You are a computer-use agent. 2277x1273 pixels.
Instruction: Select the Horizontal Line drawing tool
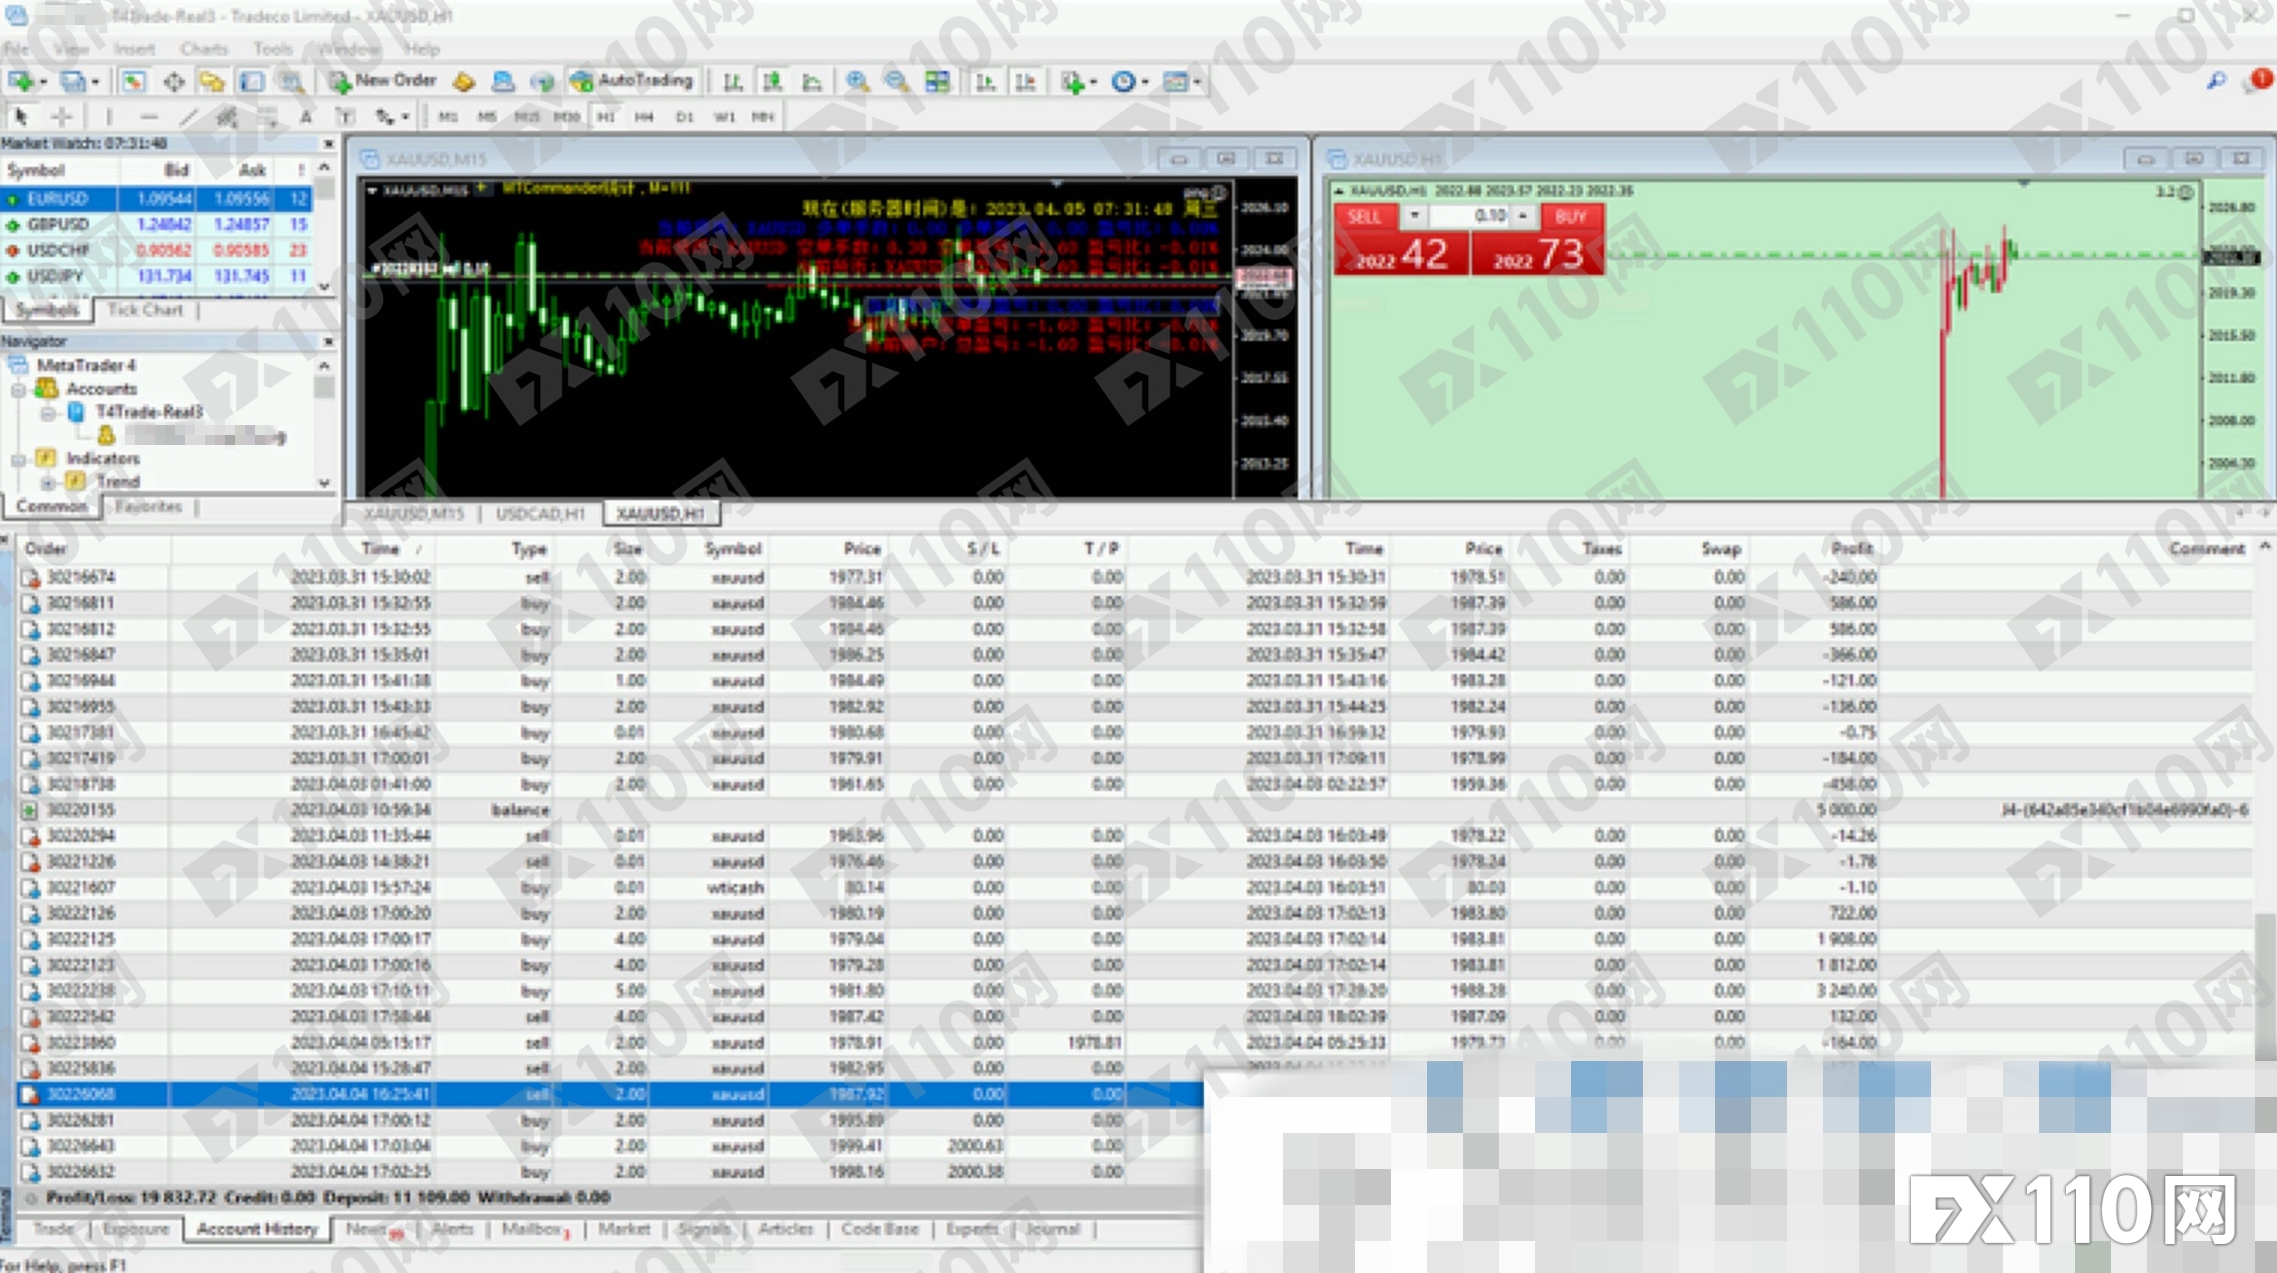pos(149,116)
